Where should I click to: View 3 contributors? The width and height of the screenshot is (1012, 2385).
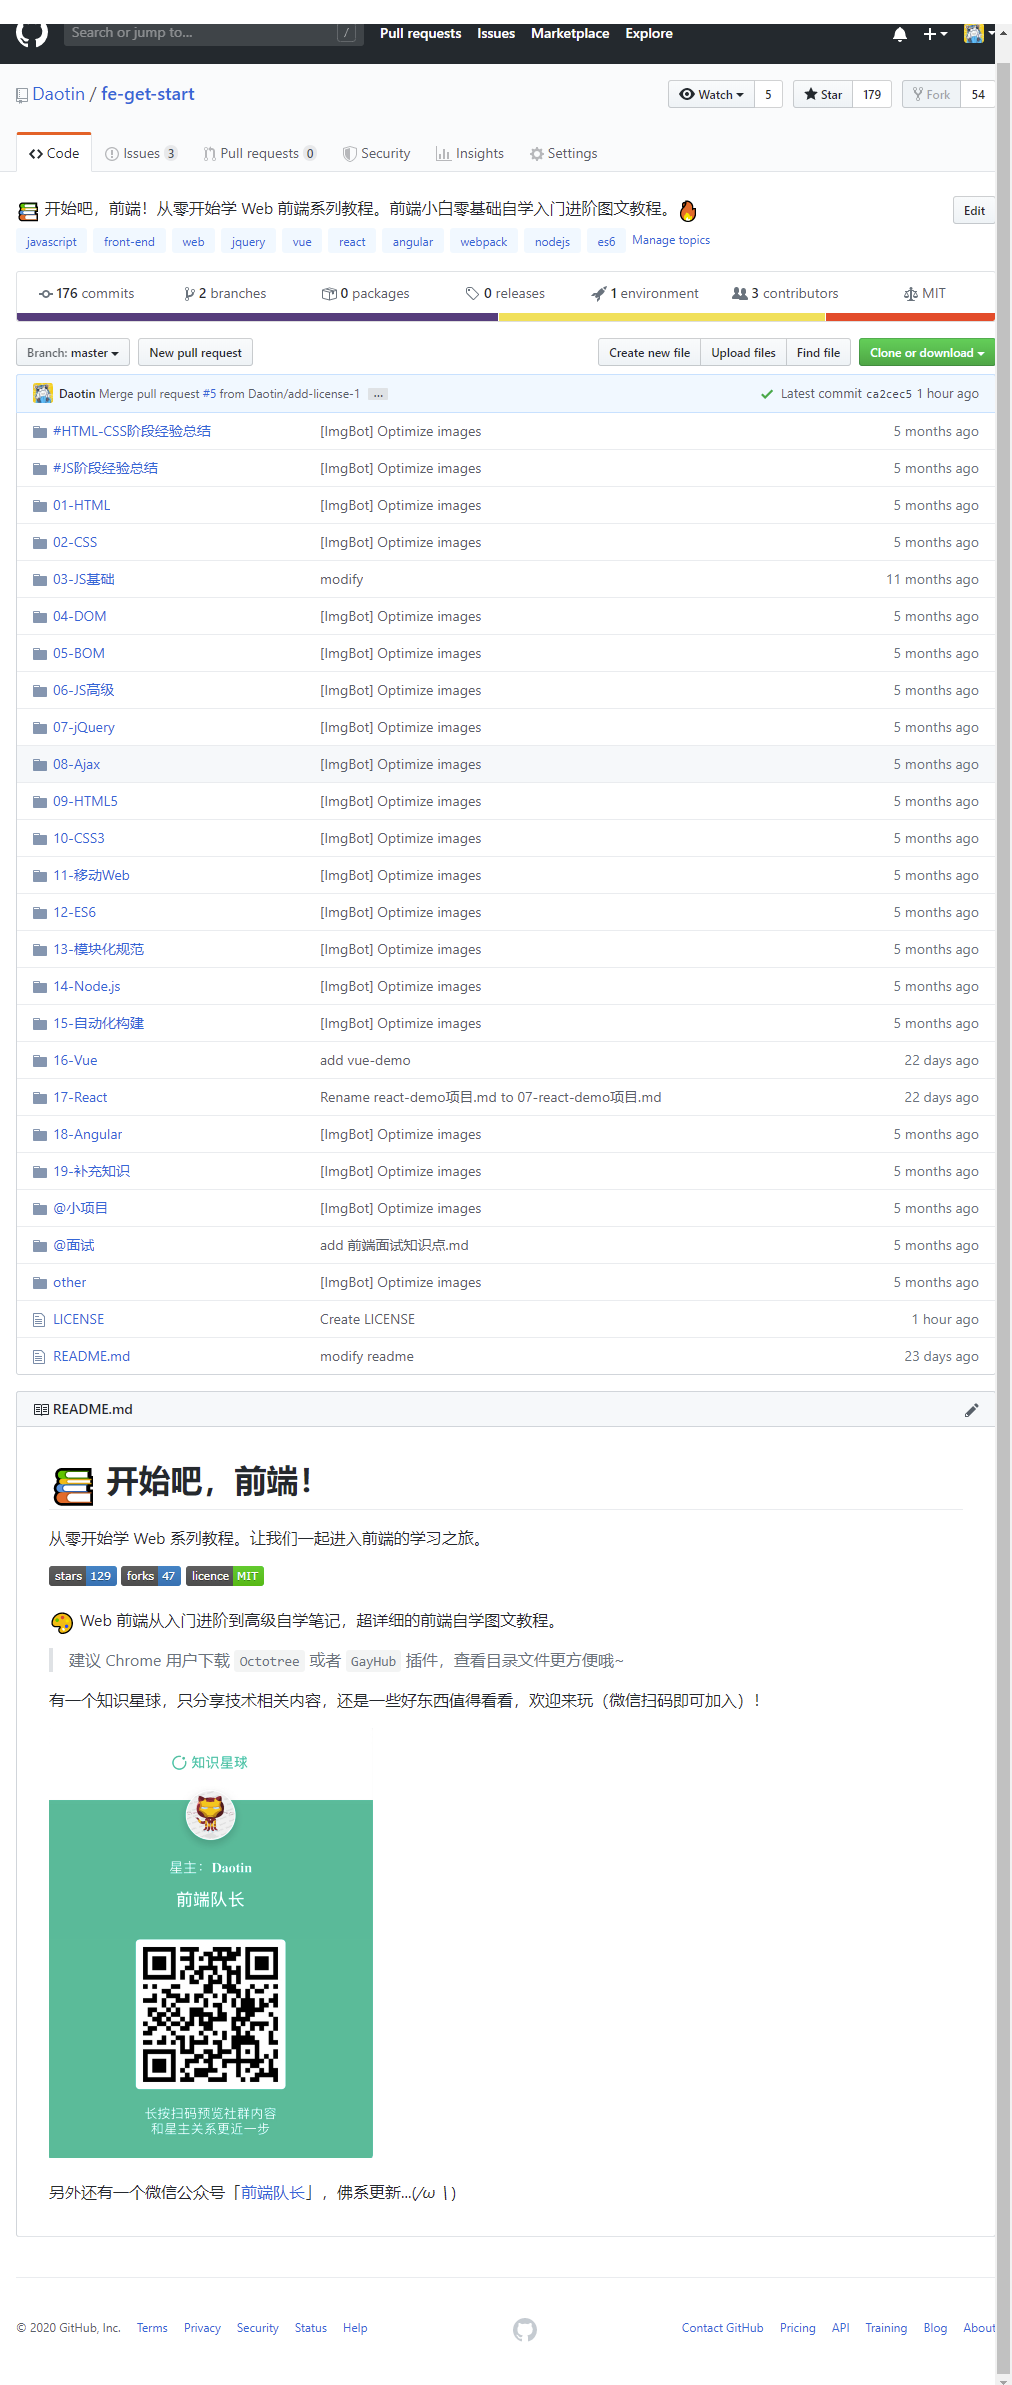[x=785, y=294]
